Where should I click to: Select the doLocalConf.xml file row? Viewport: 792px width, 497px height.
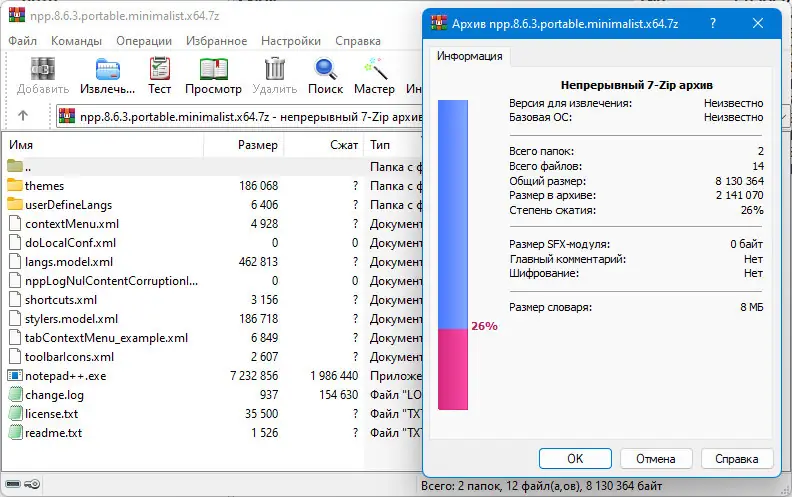[212, 242]
